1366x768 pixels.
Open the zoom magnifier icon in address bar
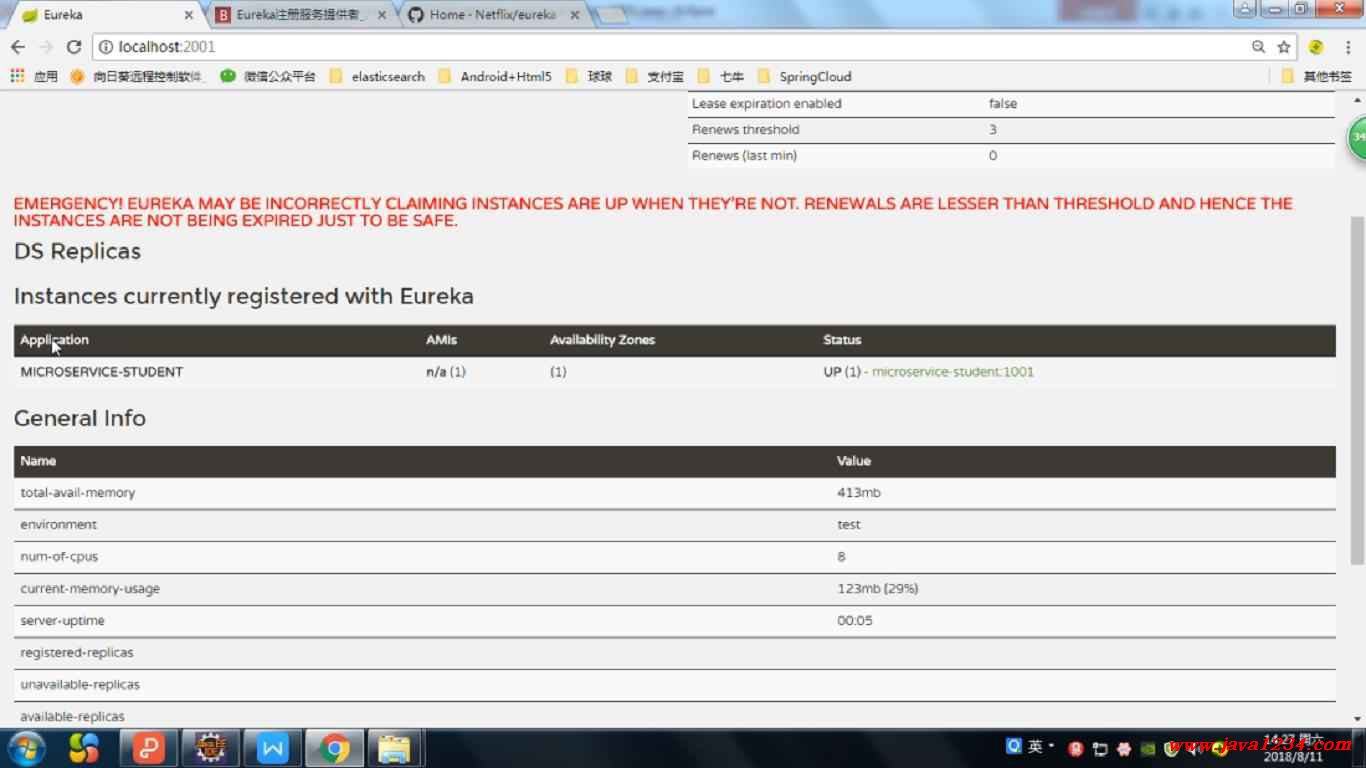click(1258, 47)
